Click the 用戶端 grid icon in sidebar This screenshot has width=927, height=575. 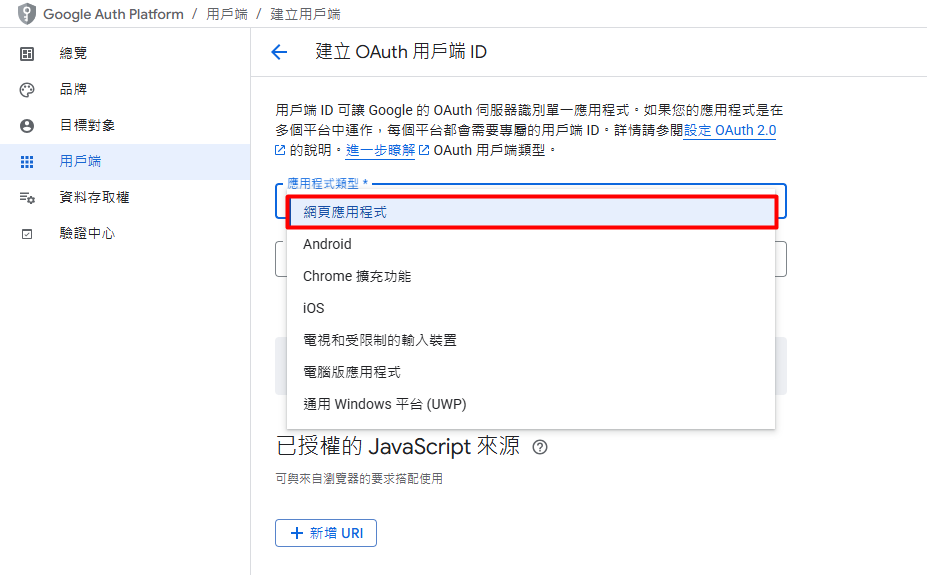27,162
